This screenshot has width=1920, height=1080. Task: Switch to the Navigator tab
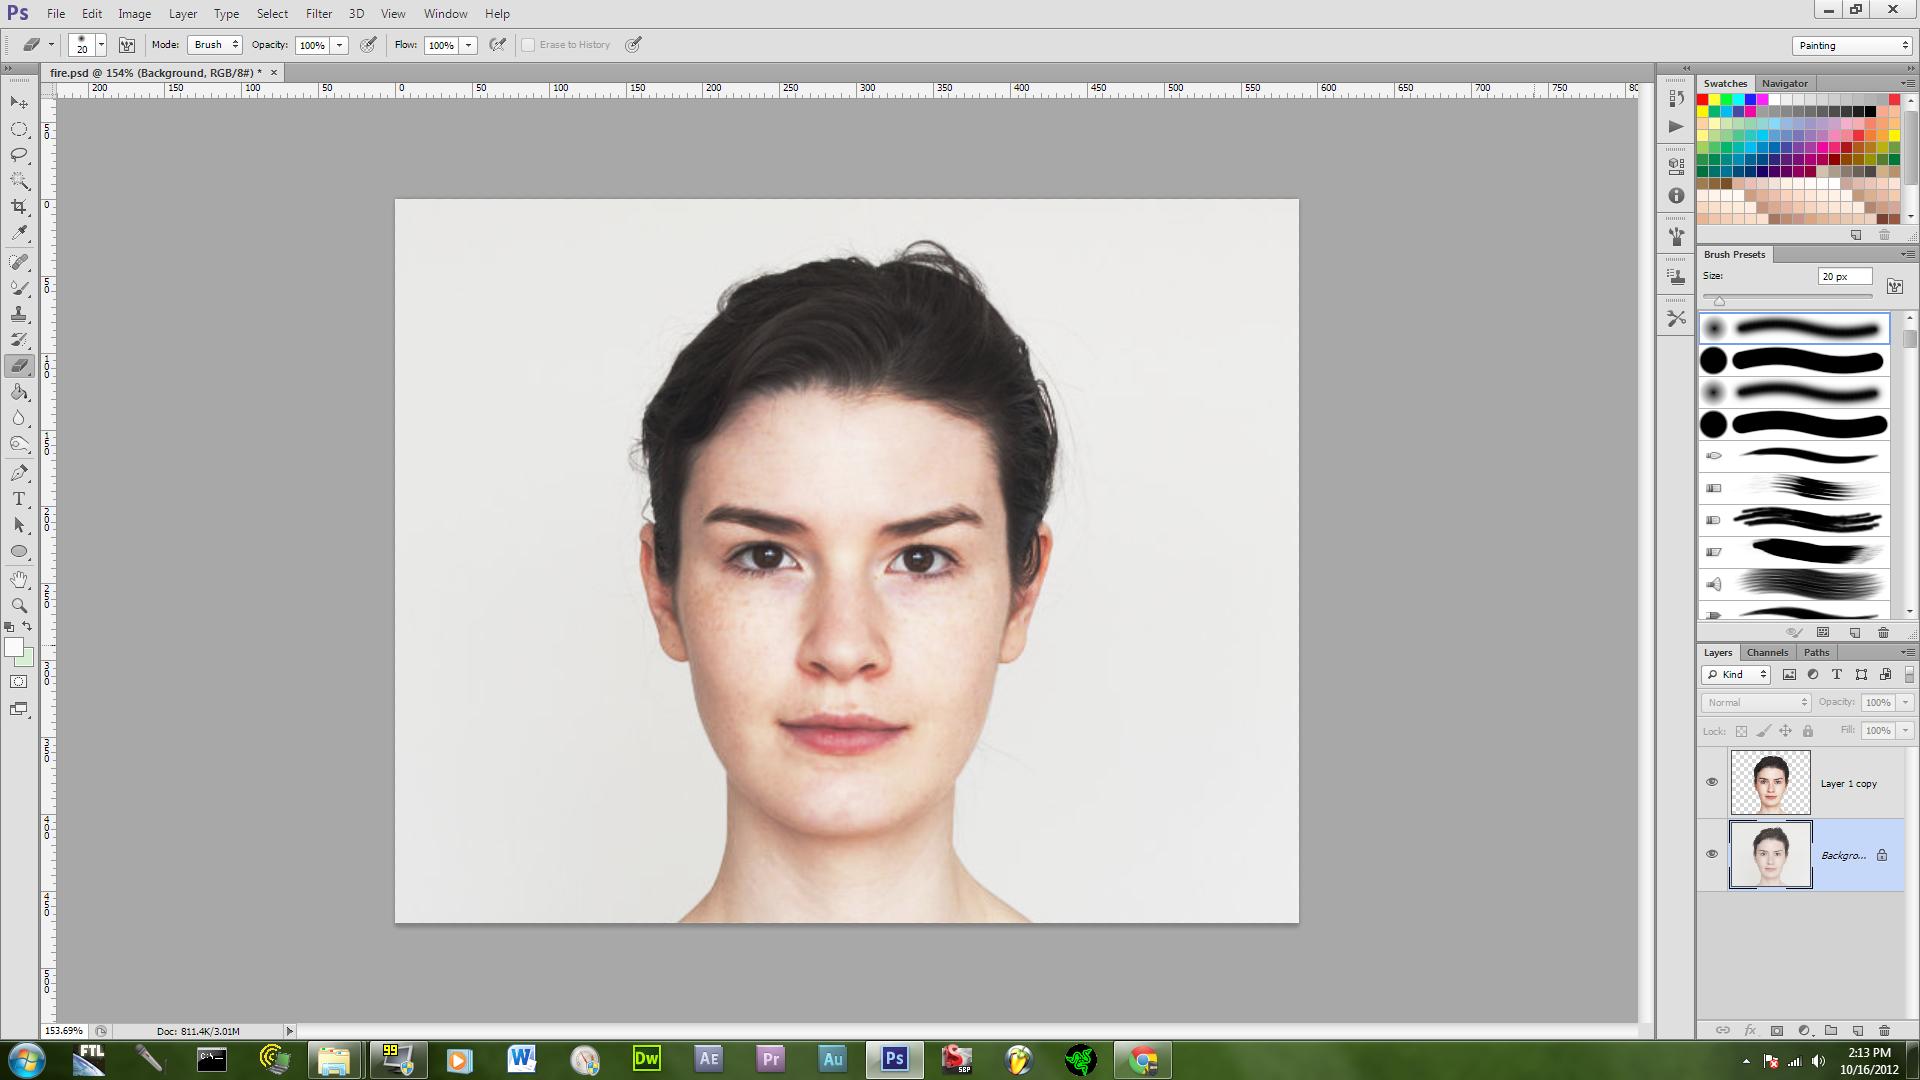(1784, 84)
